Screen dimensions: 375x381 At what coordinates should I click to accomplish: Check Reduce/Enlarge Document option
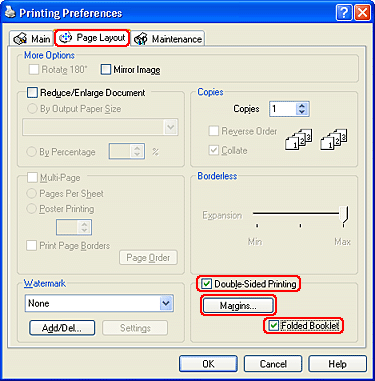click(32, 92)
